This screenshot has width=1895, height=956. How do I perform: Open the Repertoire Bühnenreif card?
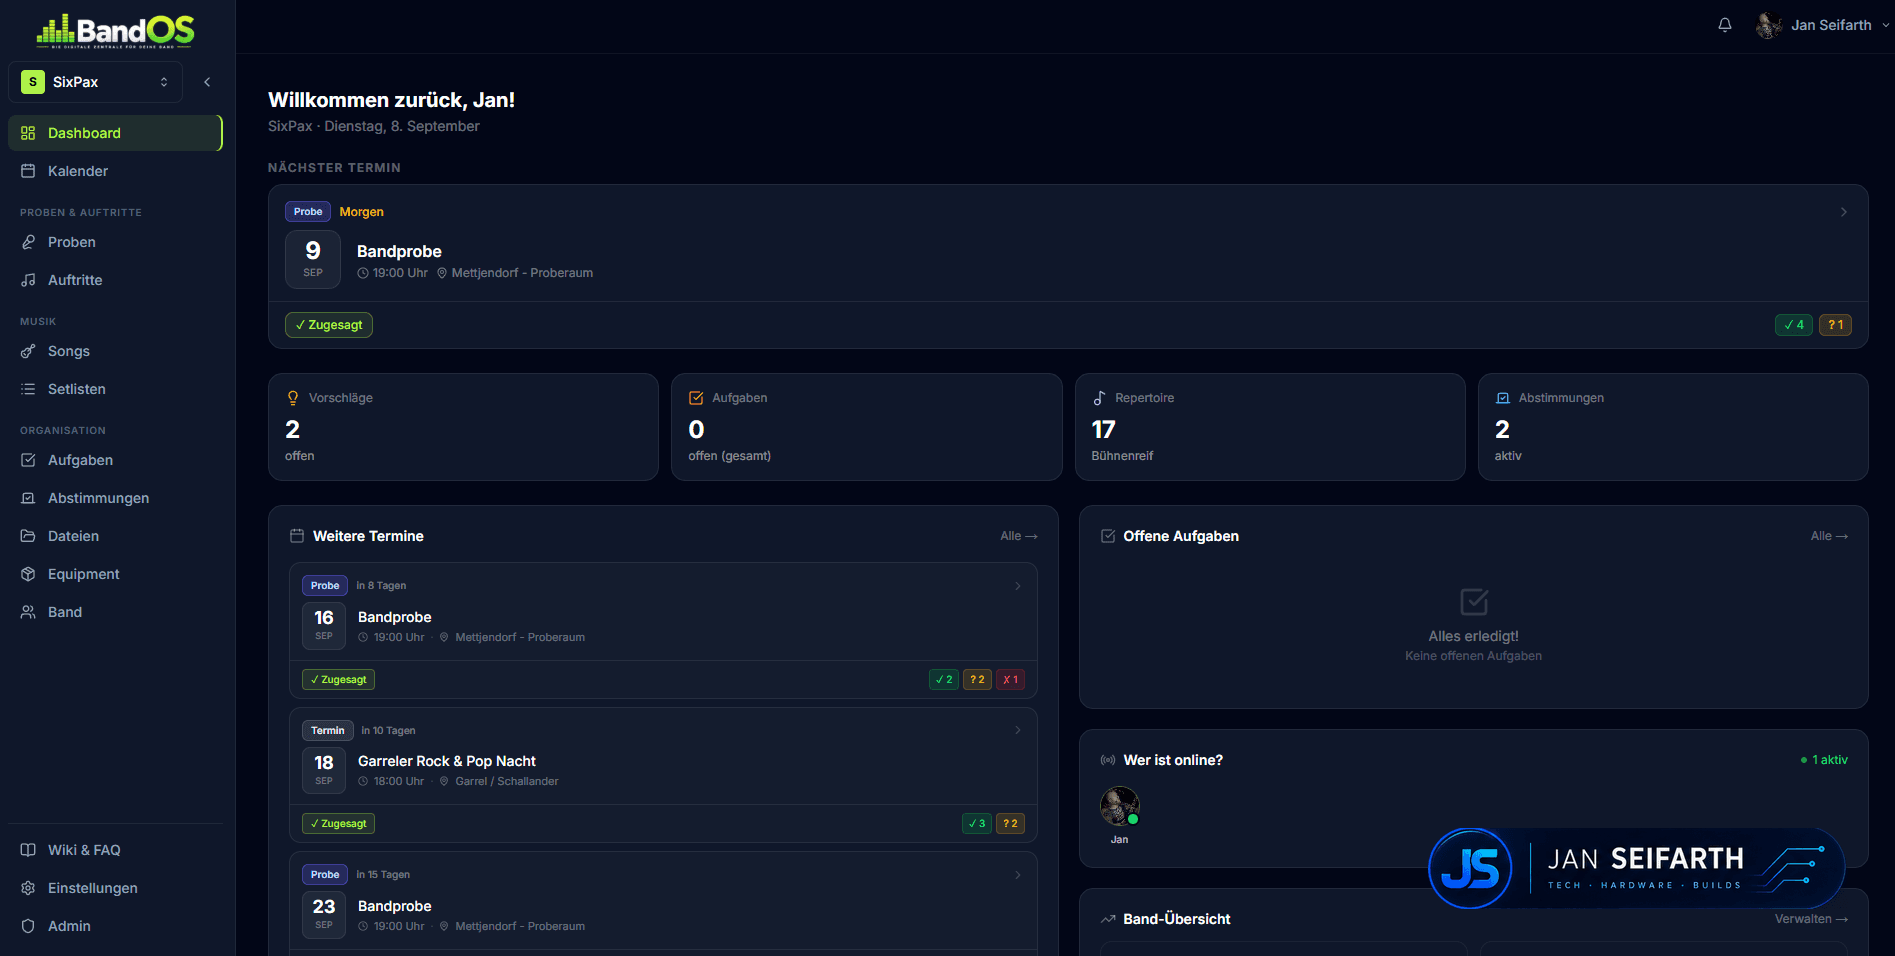pyautogui.click(x=1270, y=427)
